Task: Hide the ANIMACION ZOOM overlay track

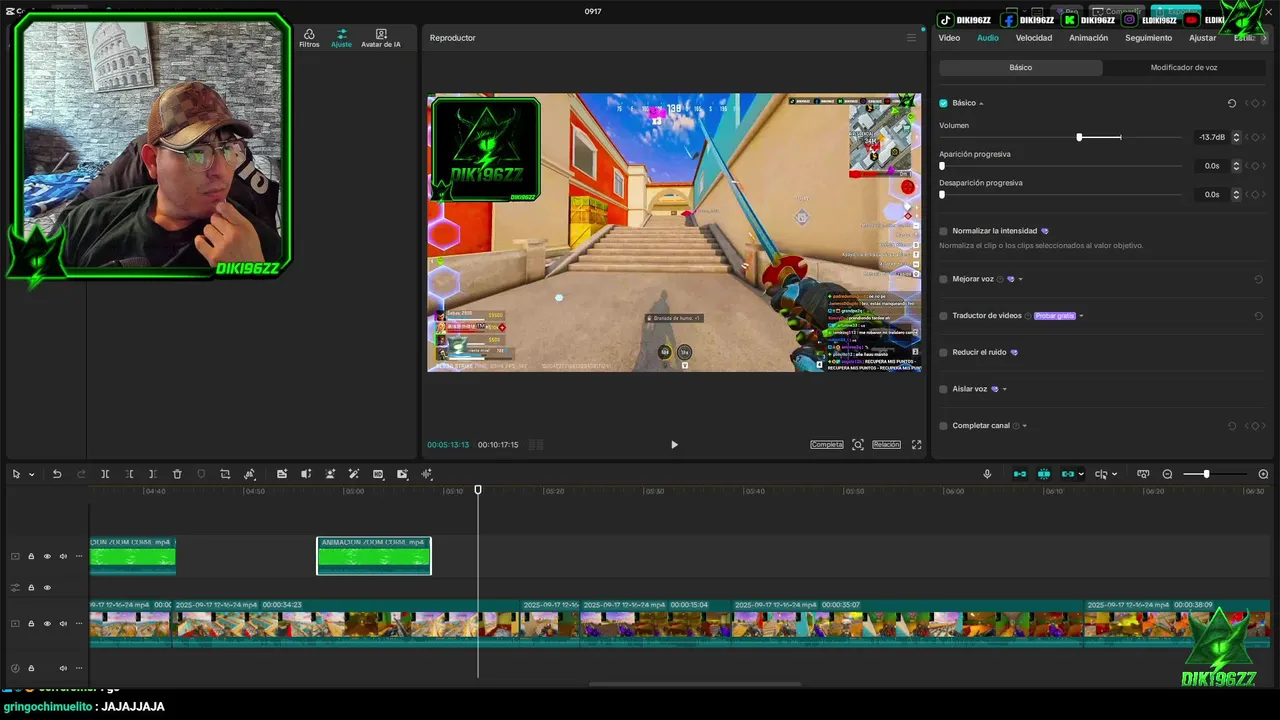Action: [47, 556]
